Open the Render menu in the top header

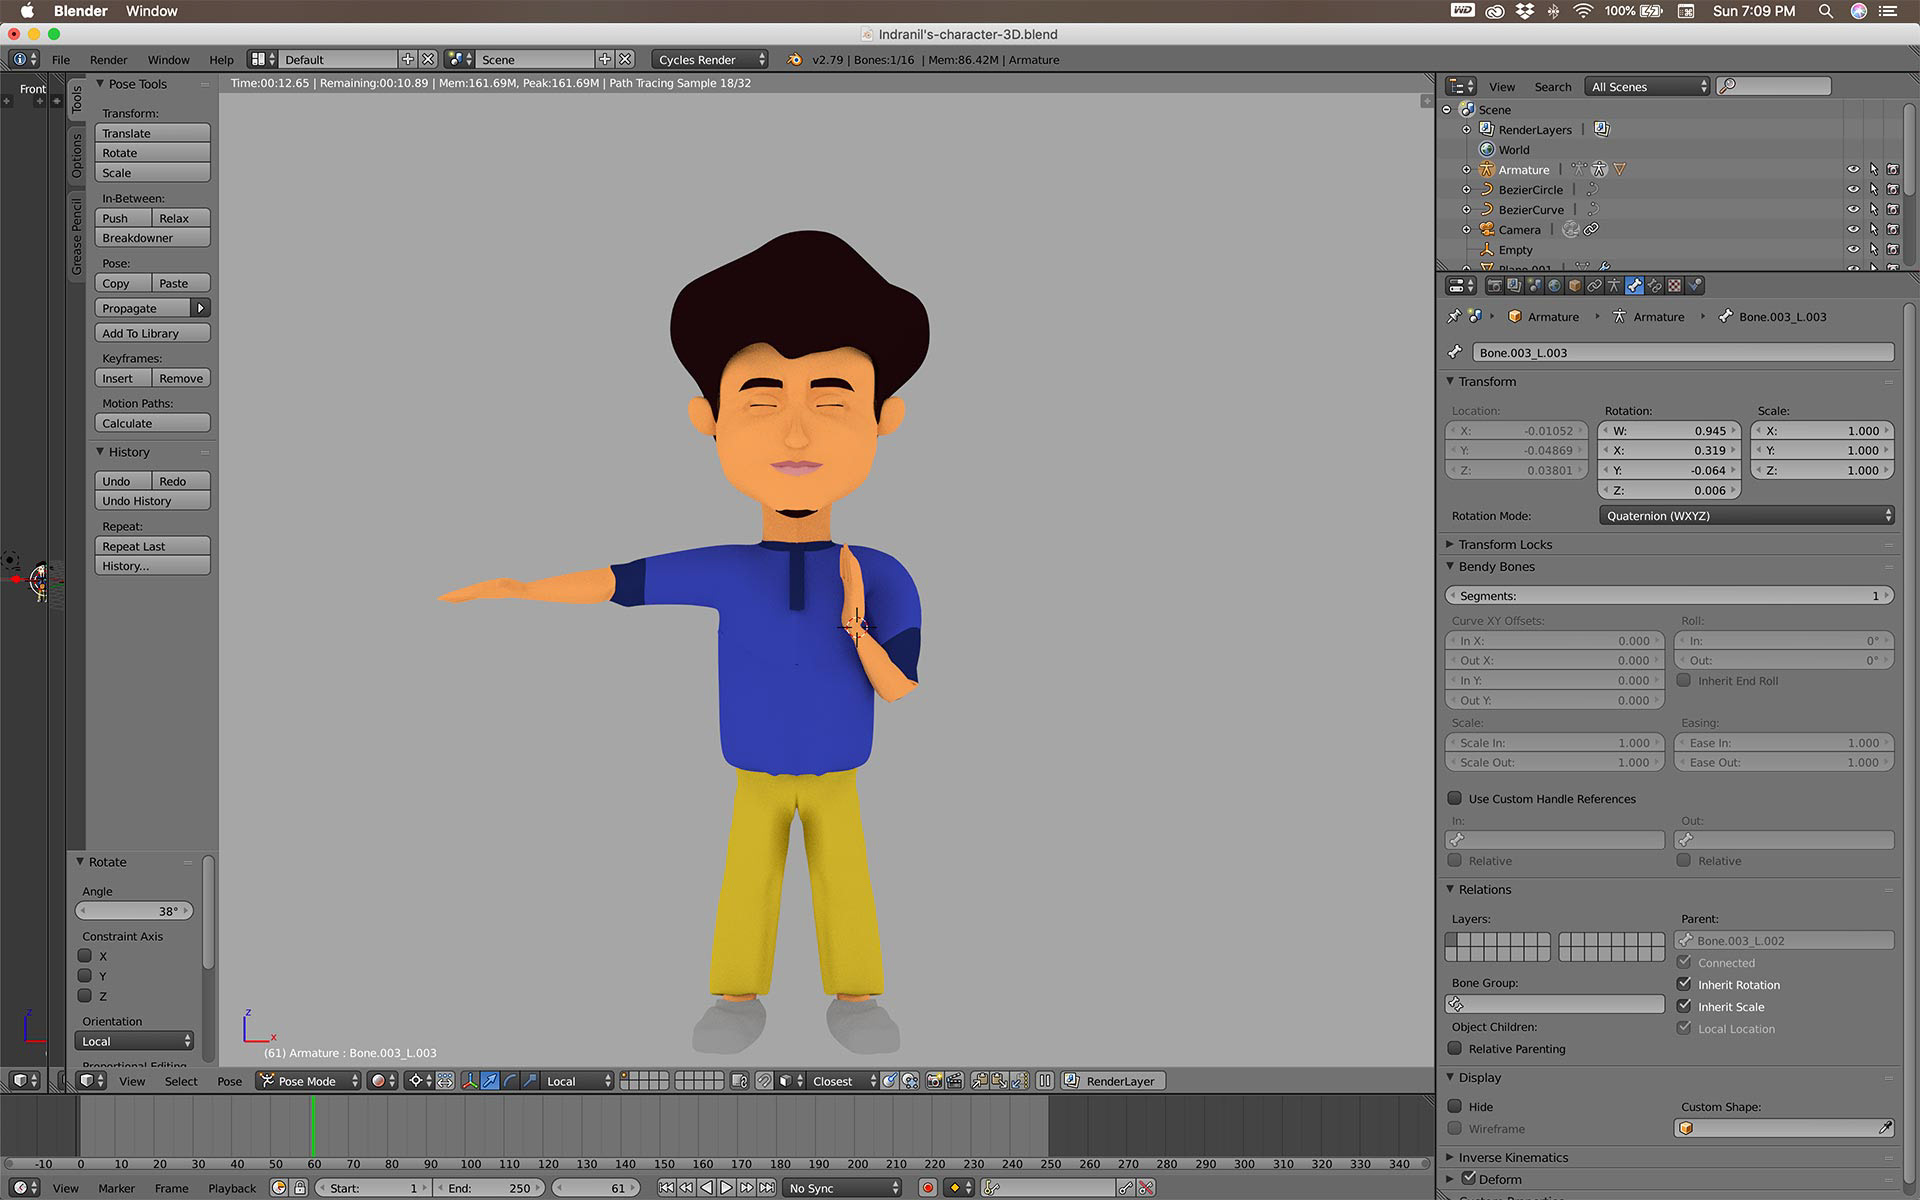(108, 60)
